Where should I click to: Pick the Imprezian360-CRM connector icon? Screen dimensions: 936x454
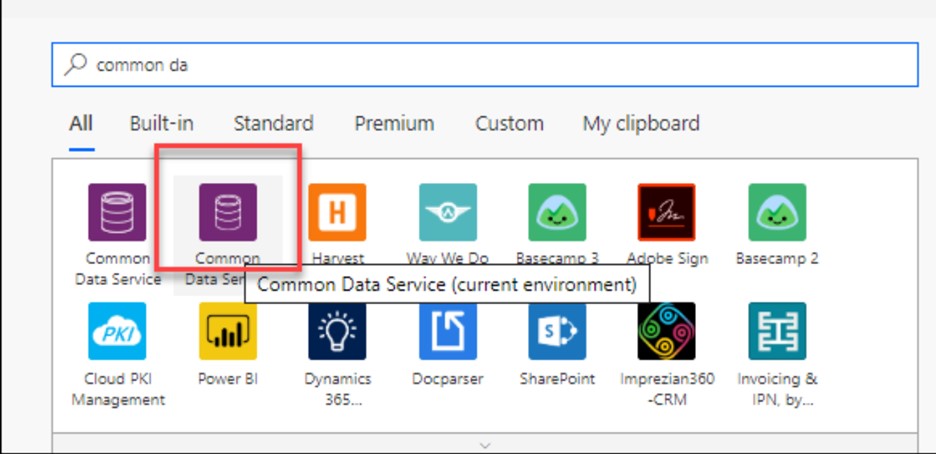click(667, 331)
